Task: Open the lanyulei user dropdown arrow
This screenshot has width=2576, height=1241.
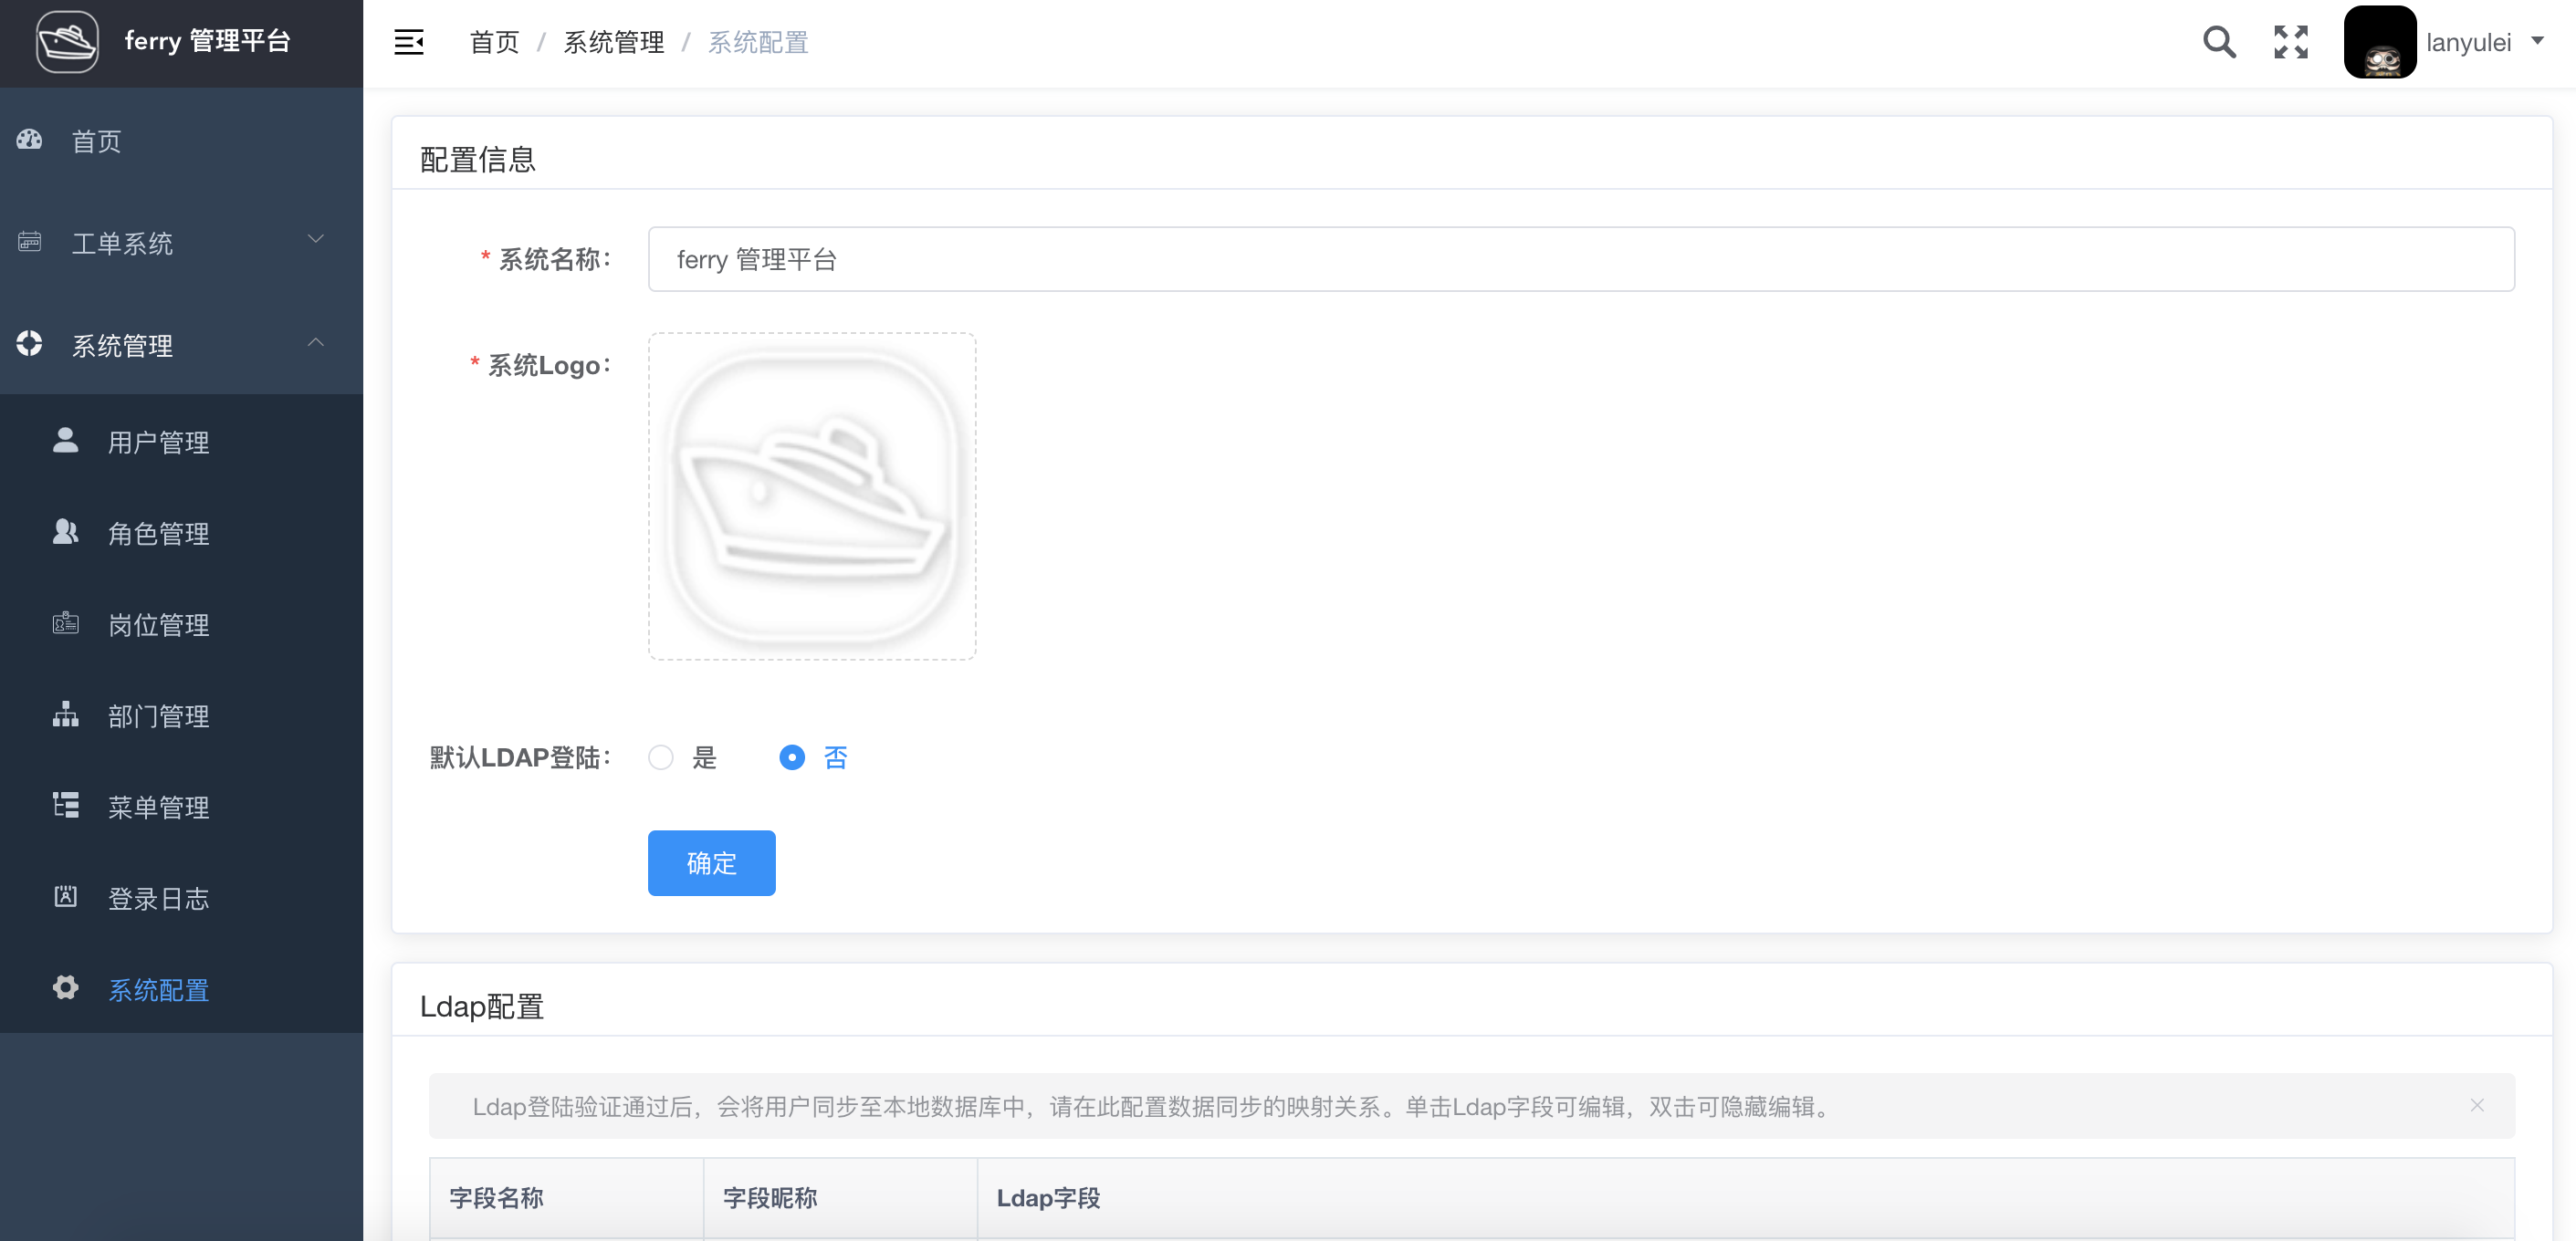Action: [2537, 41]
